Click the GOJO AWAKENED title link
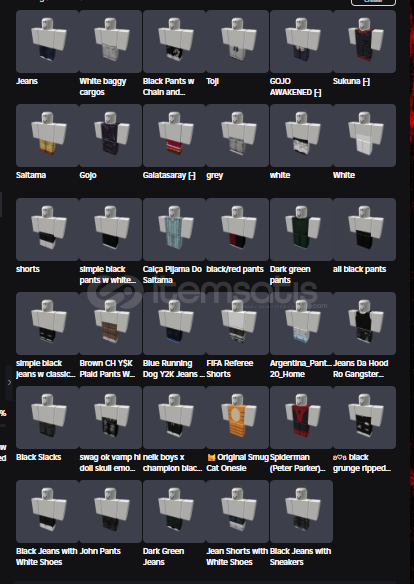The height and width of the screenshot is (584, 414). click(x=296, y=87)
